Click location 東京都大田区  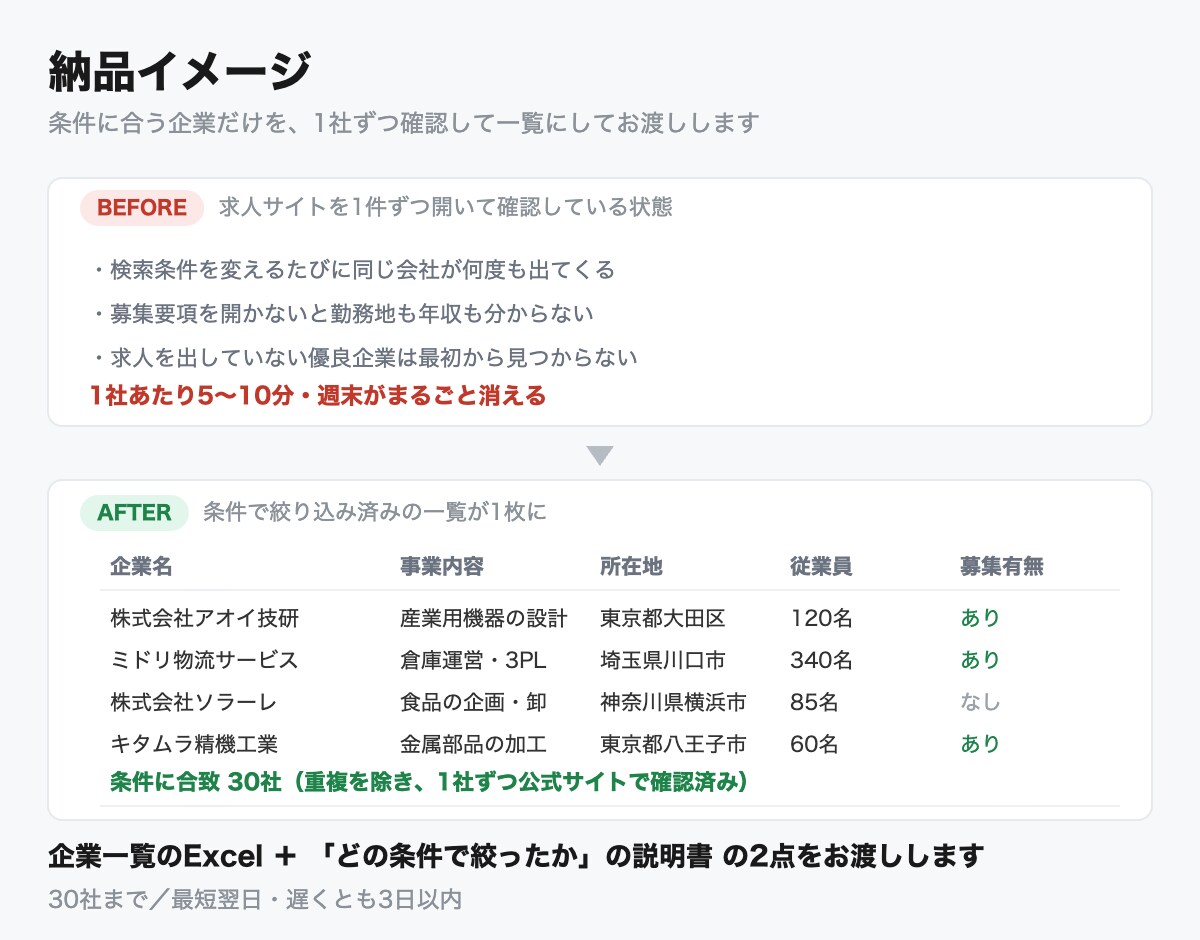[x=663, y=618]
